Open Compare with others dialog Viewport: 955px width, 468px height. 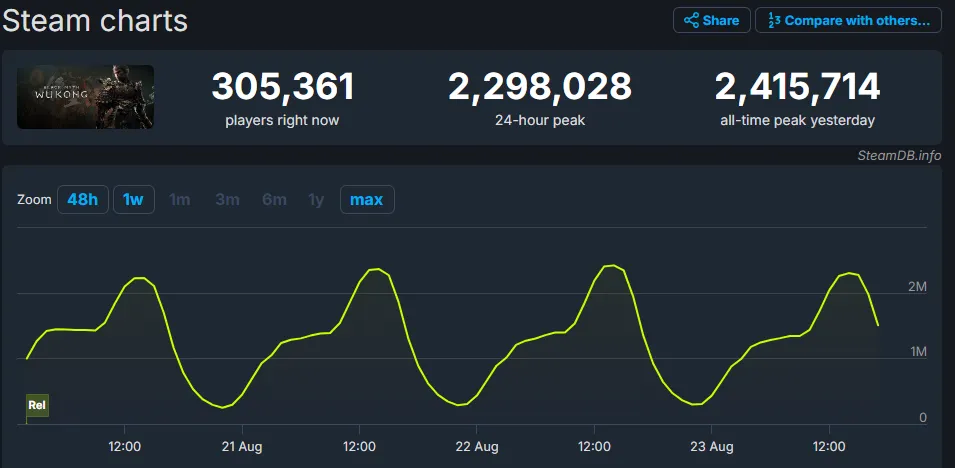[848, 20]
